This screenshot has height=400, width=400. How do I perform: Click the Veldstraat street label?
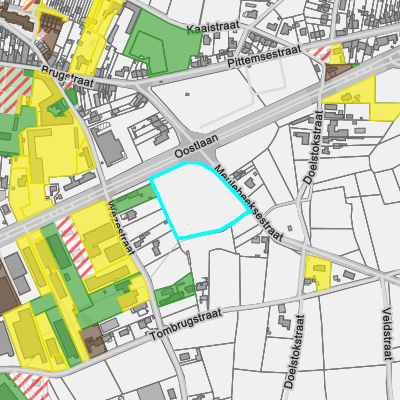click(x=387, y=334)
